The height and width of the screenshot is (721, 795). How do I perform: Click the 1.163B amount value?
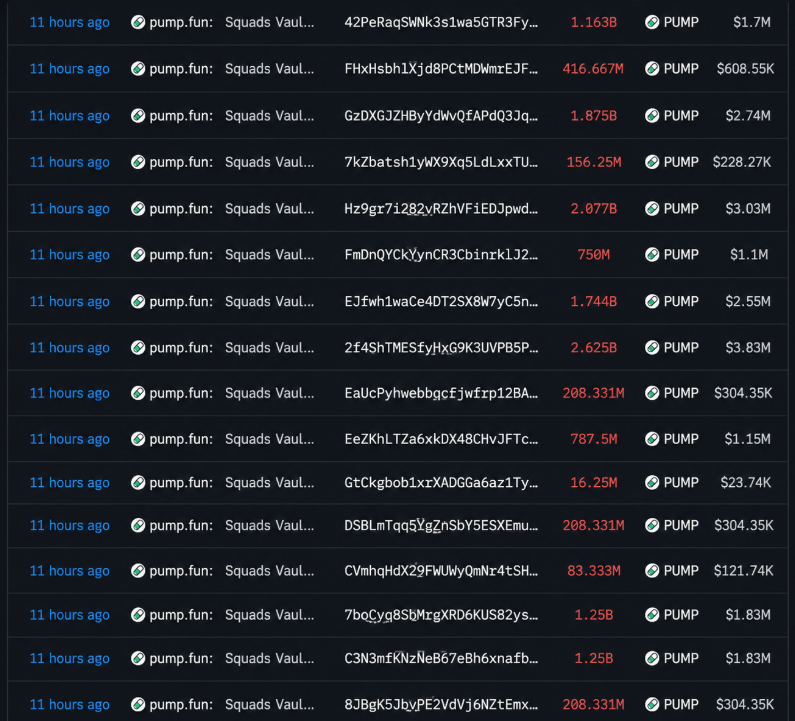tap(594, 22)
